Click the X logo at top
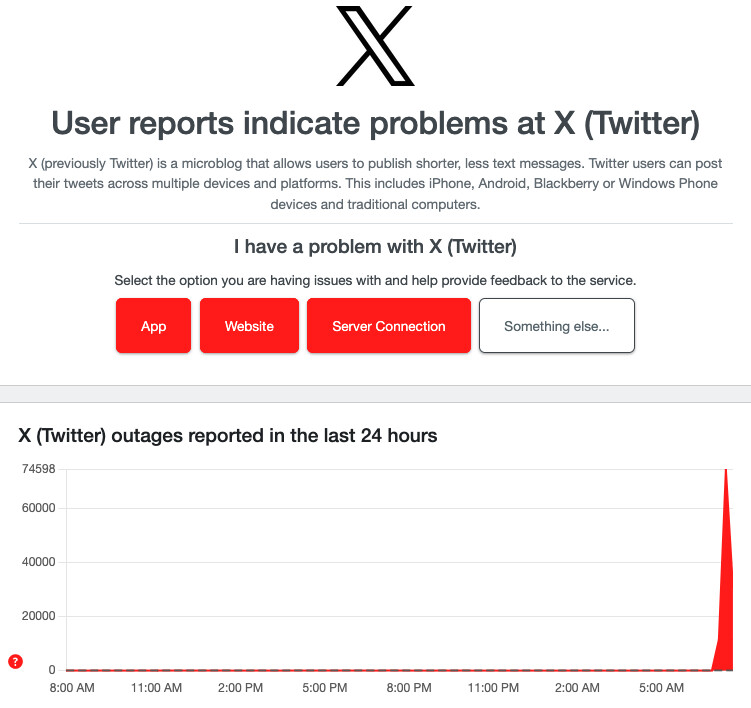Screen dimensions: 751x708 [x=376, y=46]
